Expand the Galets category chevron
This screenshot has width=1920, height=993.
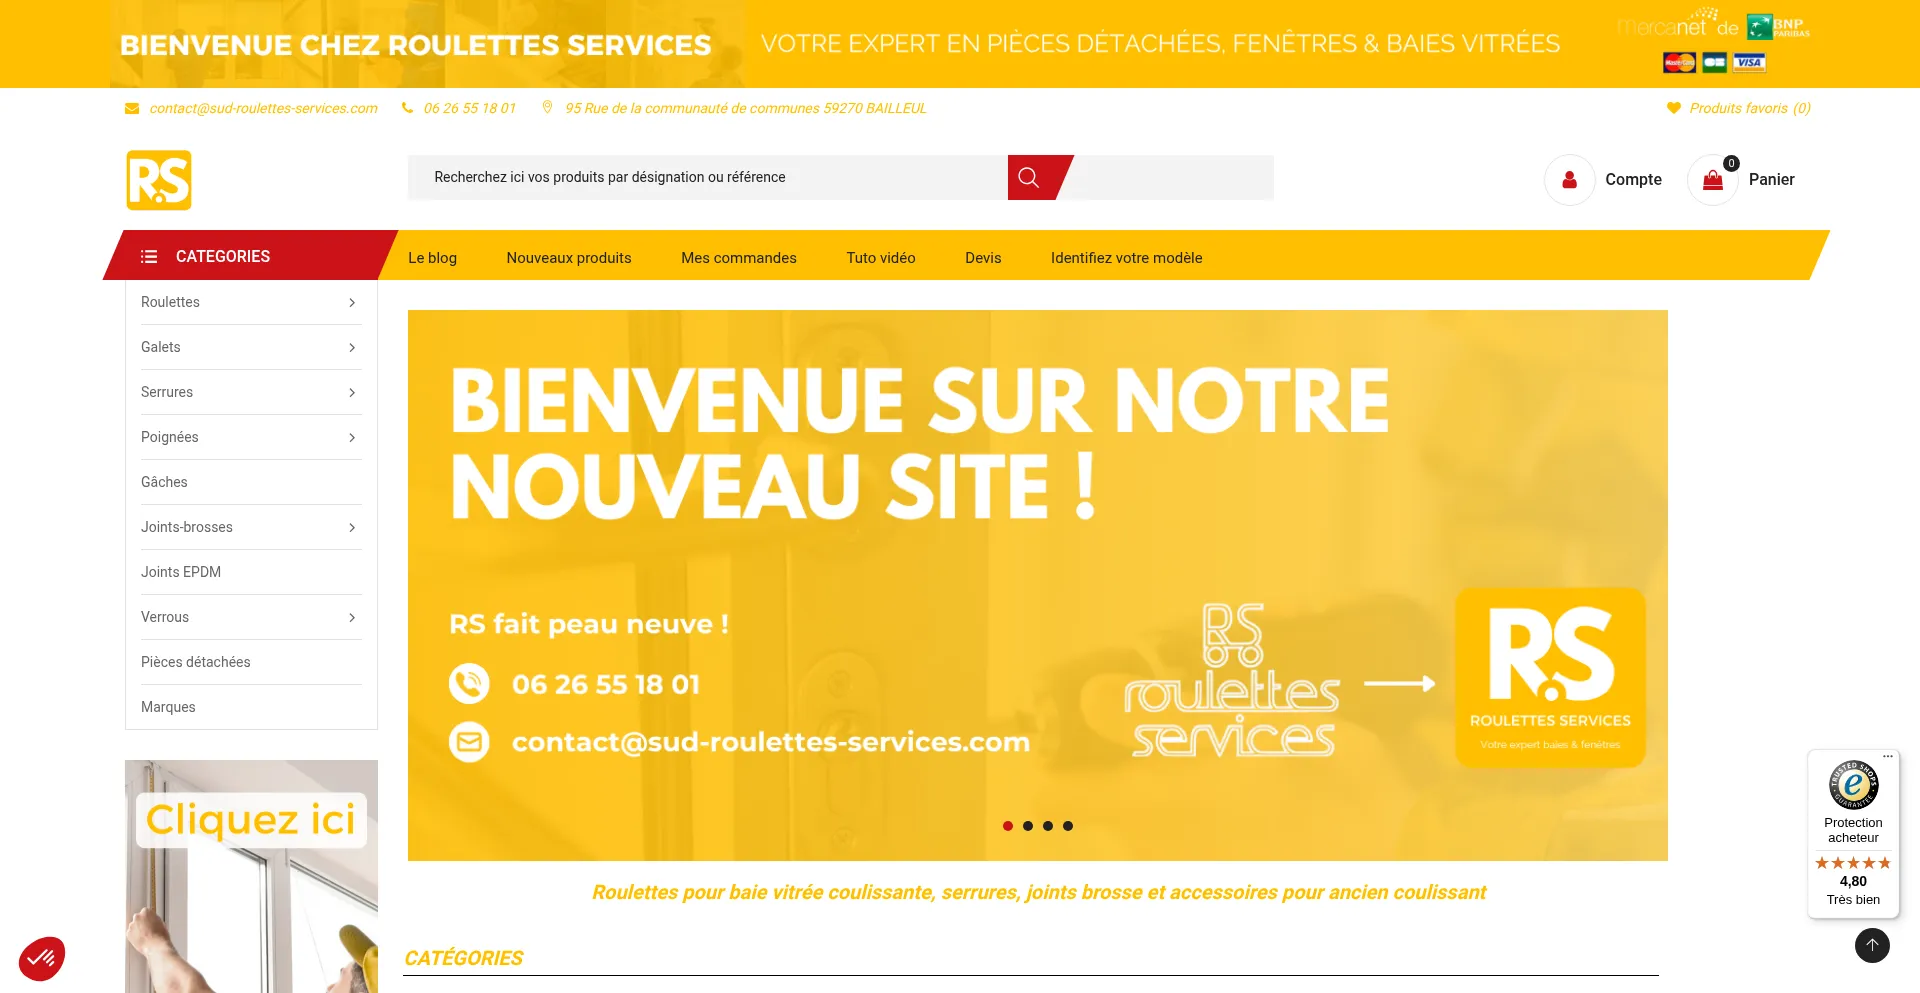click(352, 348)
